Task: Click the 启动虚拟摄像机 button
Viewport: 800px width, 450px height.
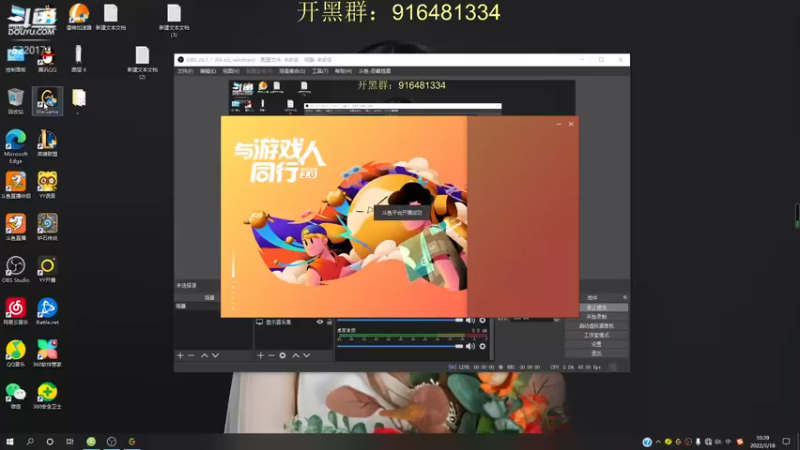Action: [596, 326]
